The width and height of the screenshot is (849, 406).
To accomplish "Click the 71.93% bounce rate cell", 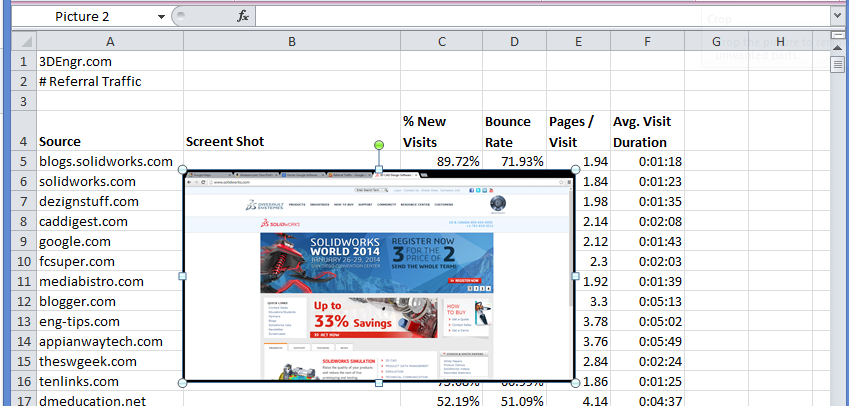I will 514,161.
